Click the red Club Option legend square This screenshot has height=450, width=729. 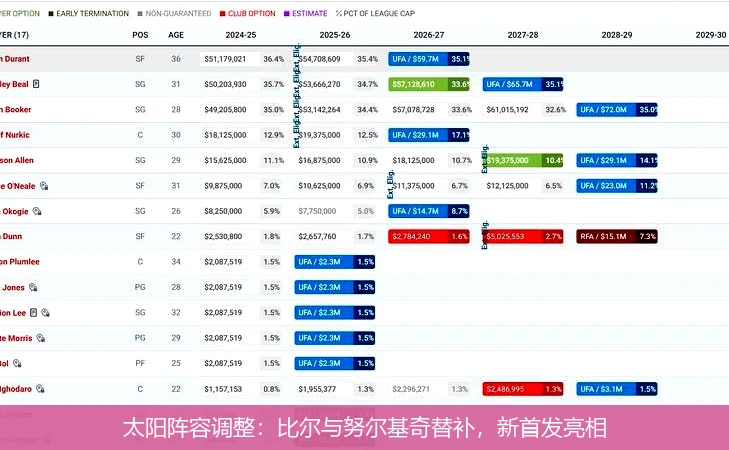click(x=223, y=13)
